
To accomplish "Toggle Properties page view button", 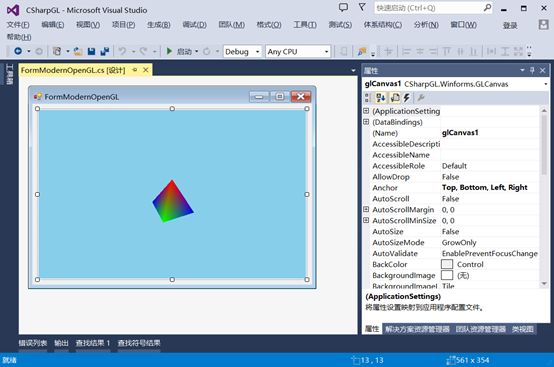I will (x=395, y=97).
